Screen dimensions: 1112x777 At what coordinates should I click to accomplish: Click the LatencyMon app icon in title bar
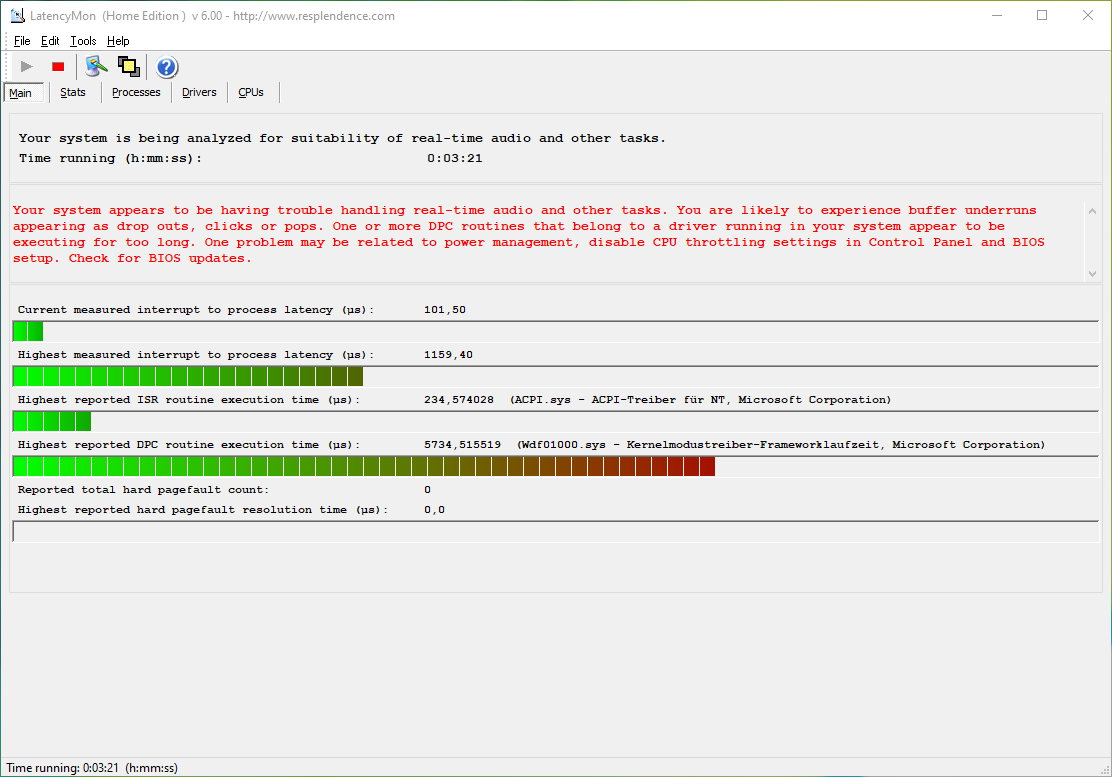coord(17,16)
